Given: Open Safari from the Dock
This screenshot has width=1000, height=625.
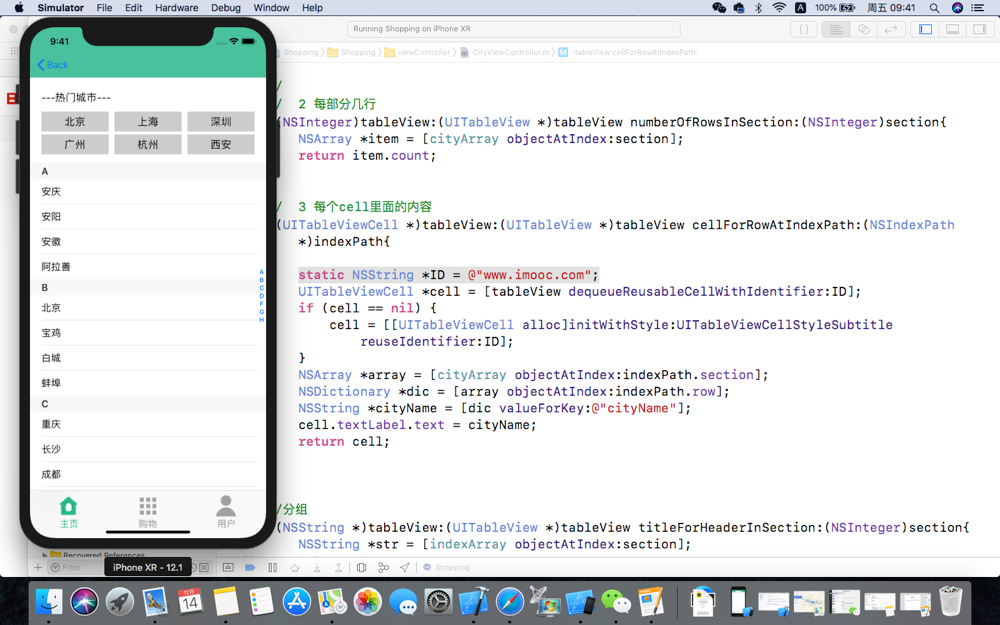Looking at the screenshot, I should pos(510,601).
